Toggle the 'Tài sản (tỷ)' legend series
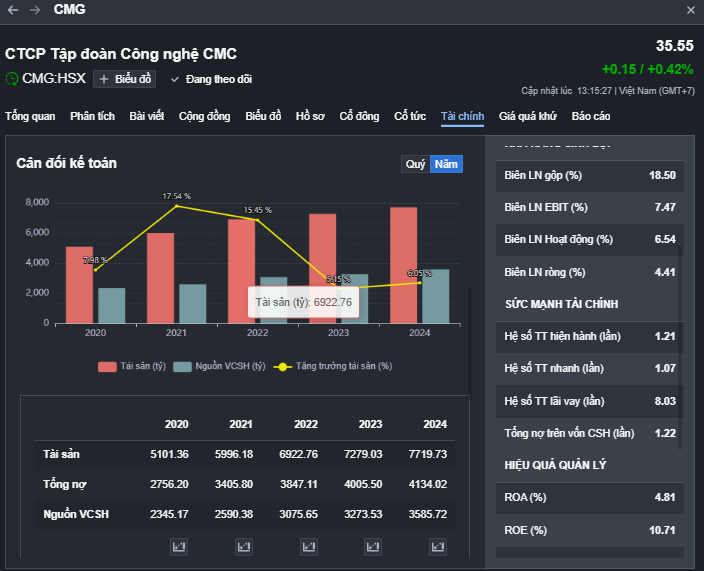The height and width of the screenshot is (571, 704). (x=133, y=366)
